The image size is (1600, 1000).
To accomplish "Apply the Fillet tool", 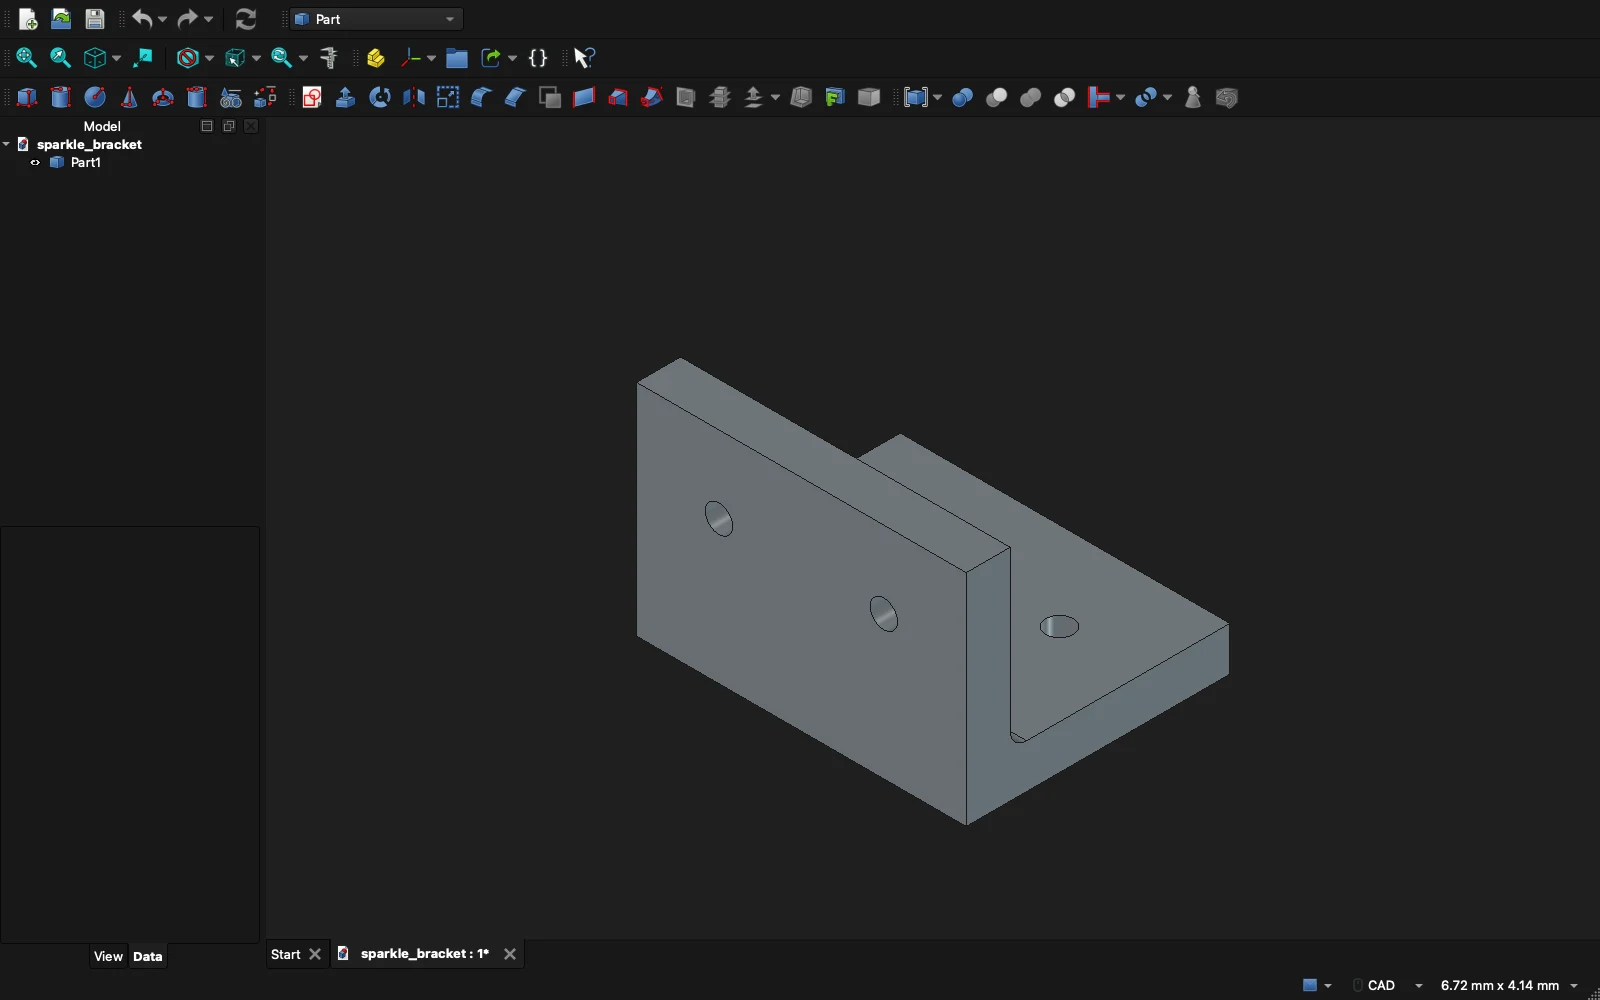I will click(482, 97).
